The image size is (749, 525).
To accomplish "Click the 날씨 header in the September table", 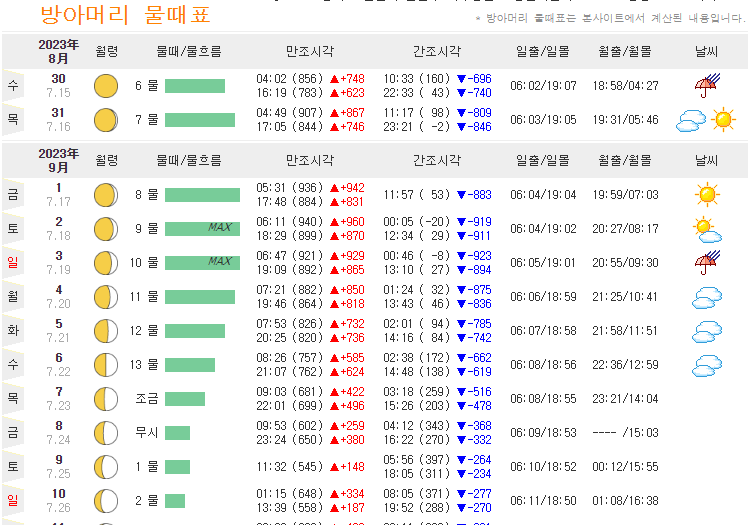I will (x=706, y=161).
